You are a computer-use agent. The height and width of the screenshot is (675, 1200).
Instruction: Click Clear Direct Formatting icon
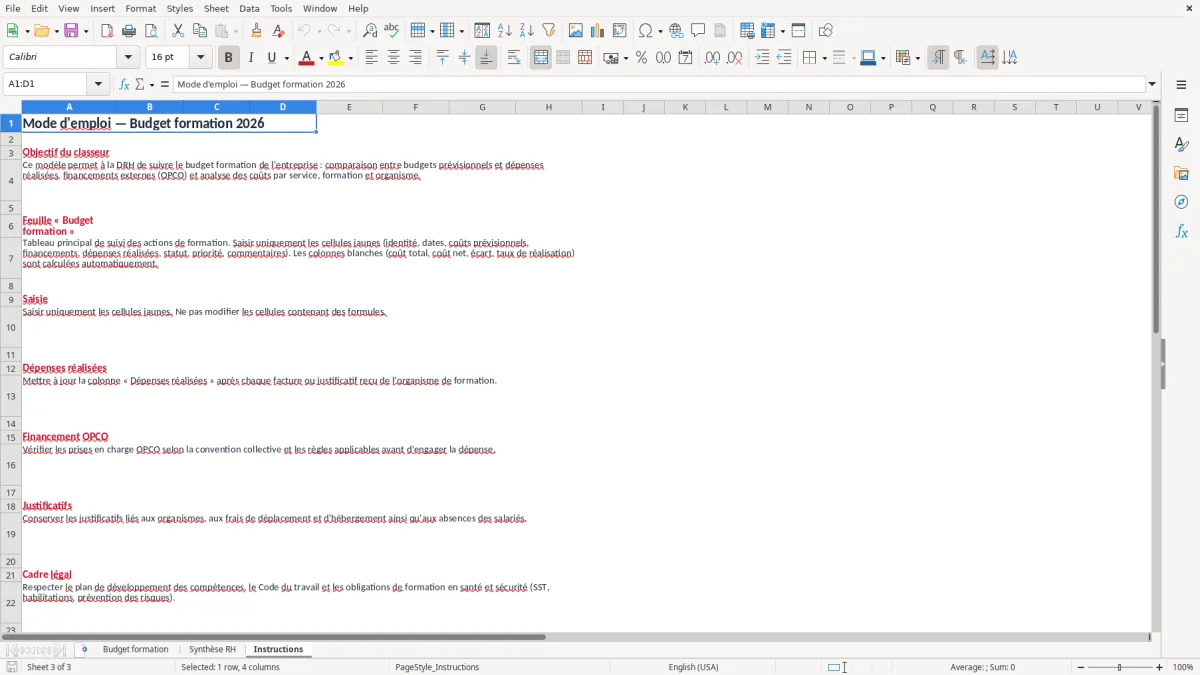279,31
